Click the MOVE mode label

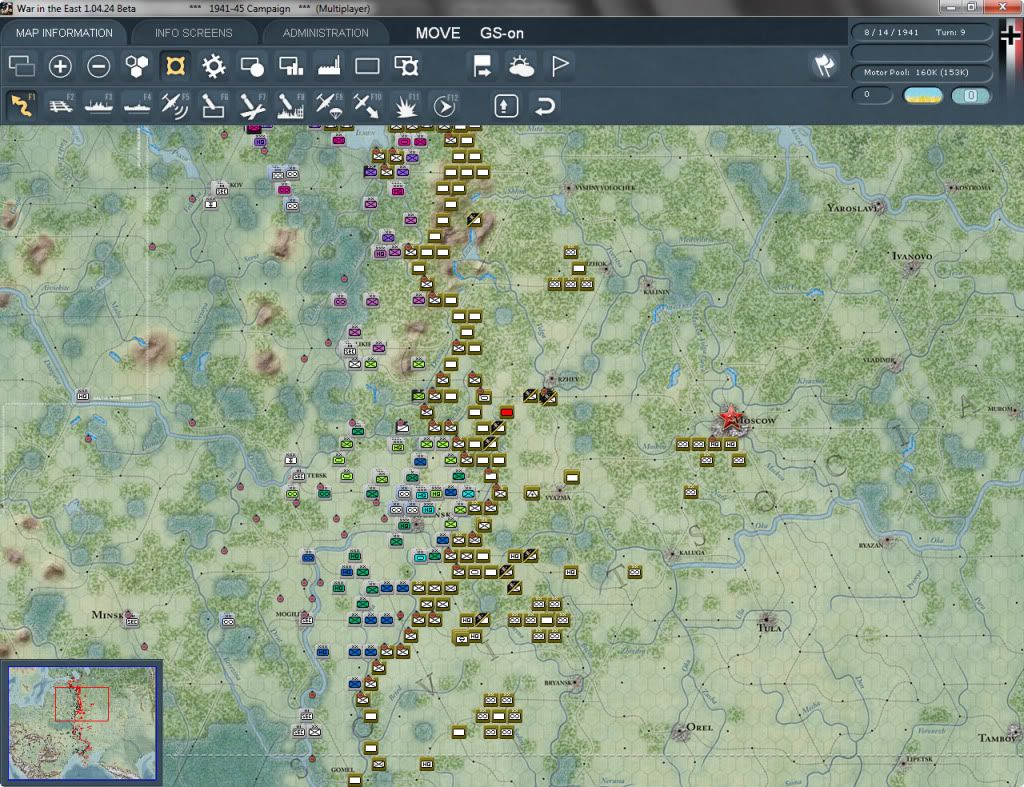(x=438, y=33)
